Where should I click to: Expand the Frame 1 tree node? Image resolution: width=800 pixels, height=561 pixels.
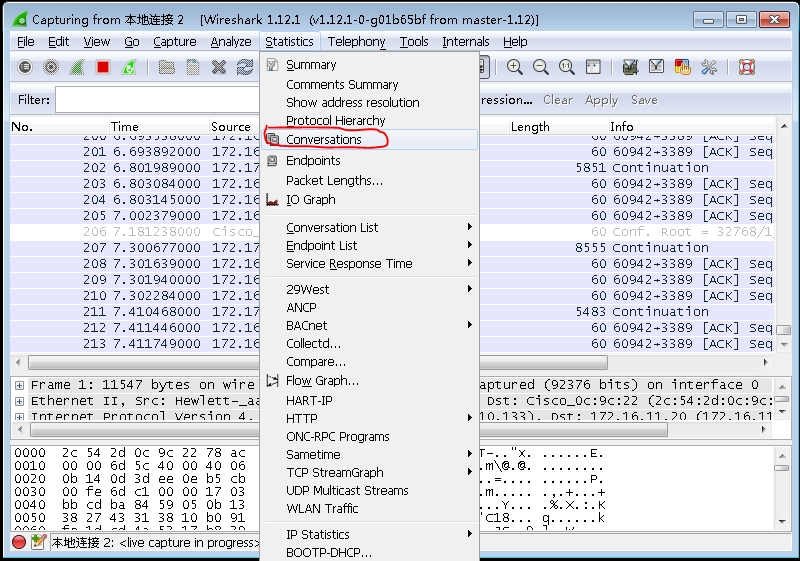point(19,385)
